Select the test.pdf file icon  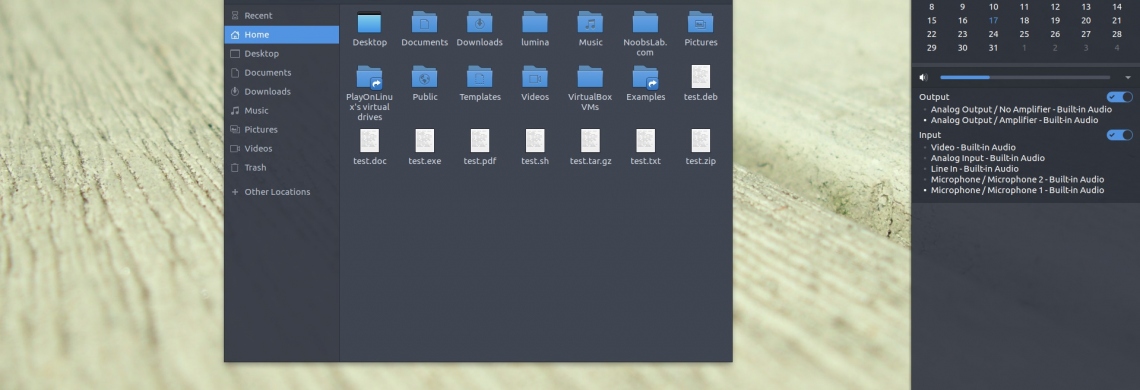480,140
